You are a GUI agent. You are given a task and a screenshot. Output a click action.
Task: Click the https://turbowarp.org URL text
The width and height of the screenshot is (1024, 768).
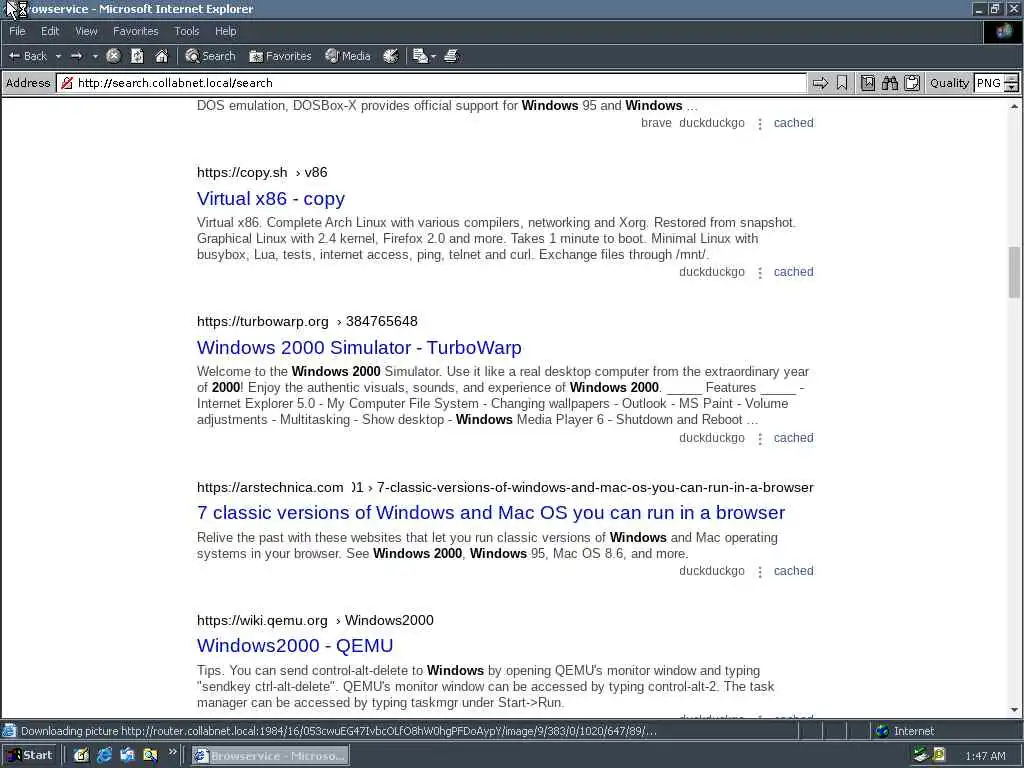263,321
